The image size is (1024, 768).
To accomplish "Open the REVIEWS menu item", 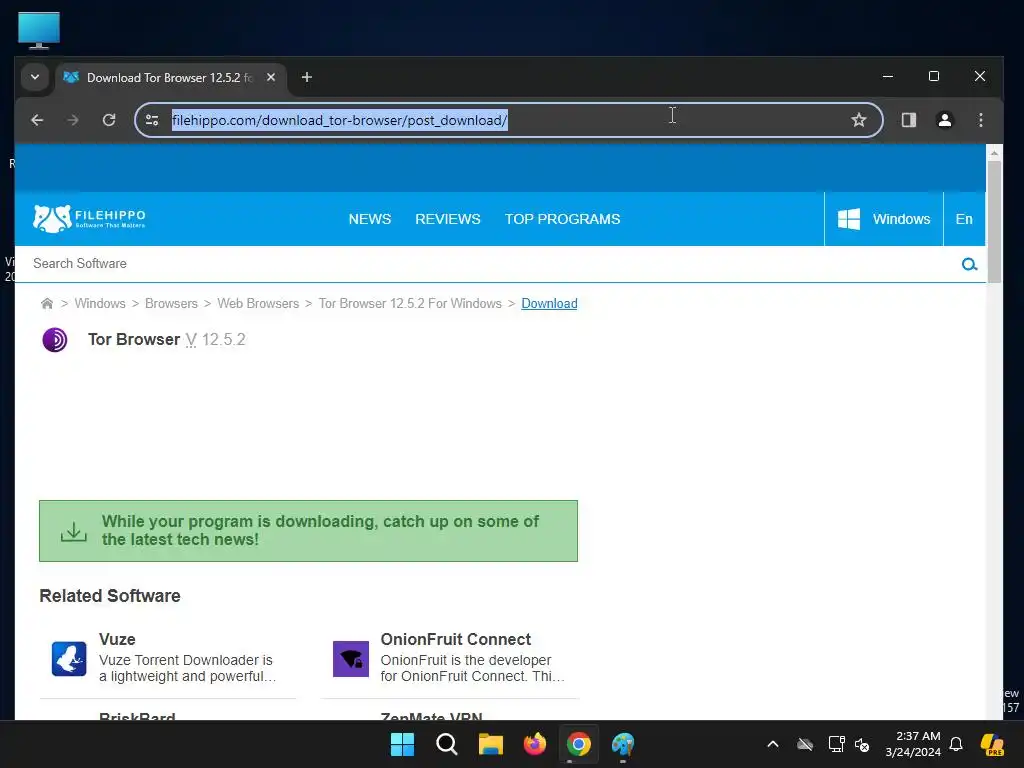I will click(448, 219).
